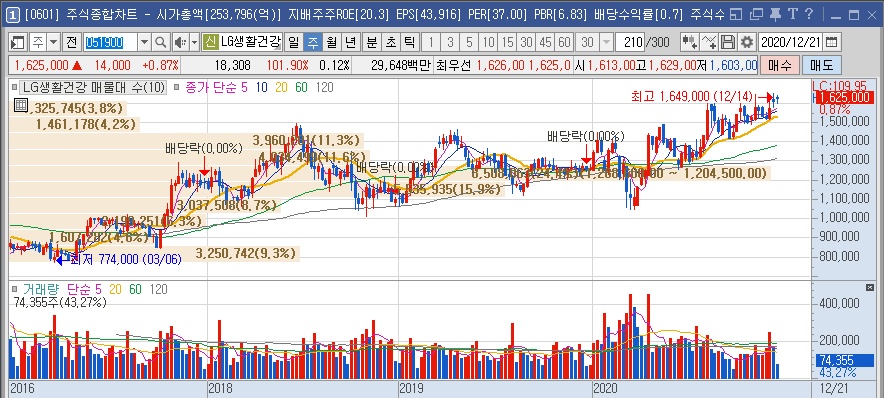Image resolution: width=884 pixels, height=398 pixels.
Task: Pin the window with pushpin icon
Action: tap(776, 14)
